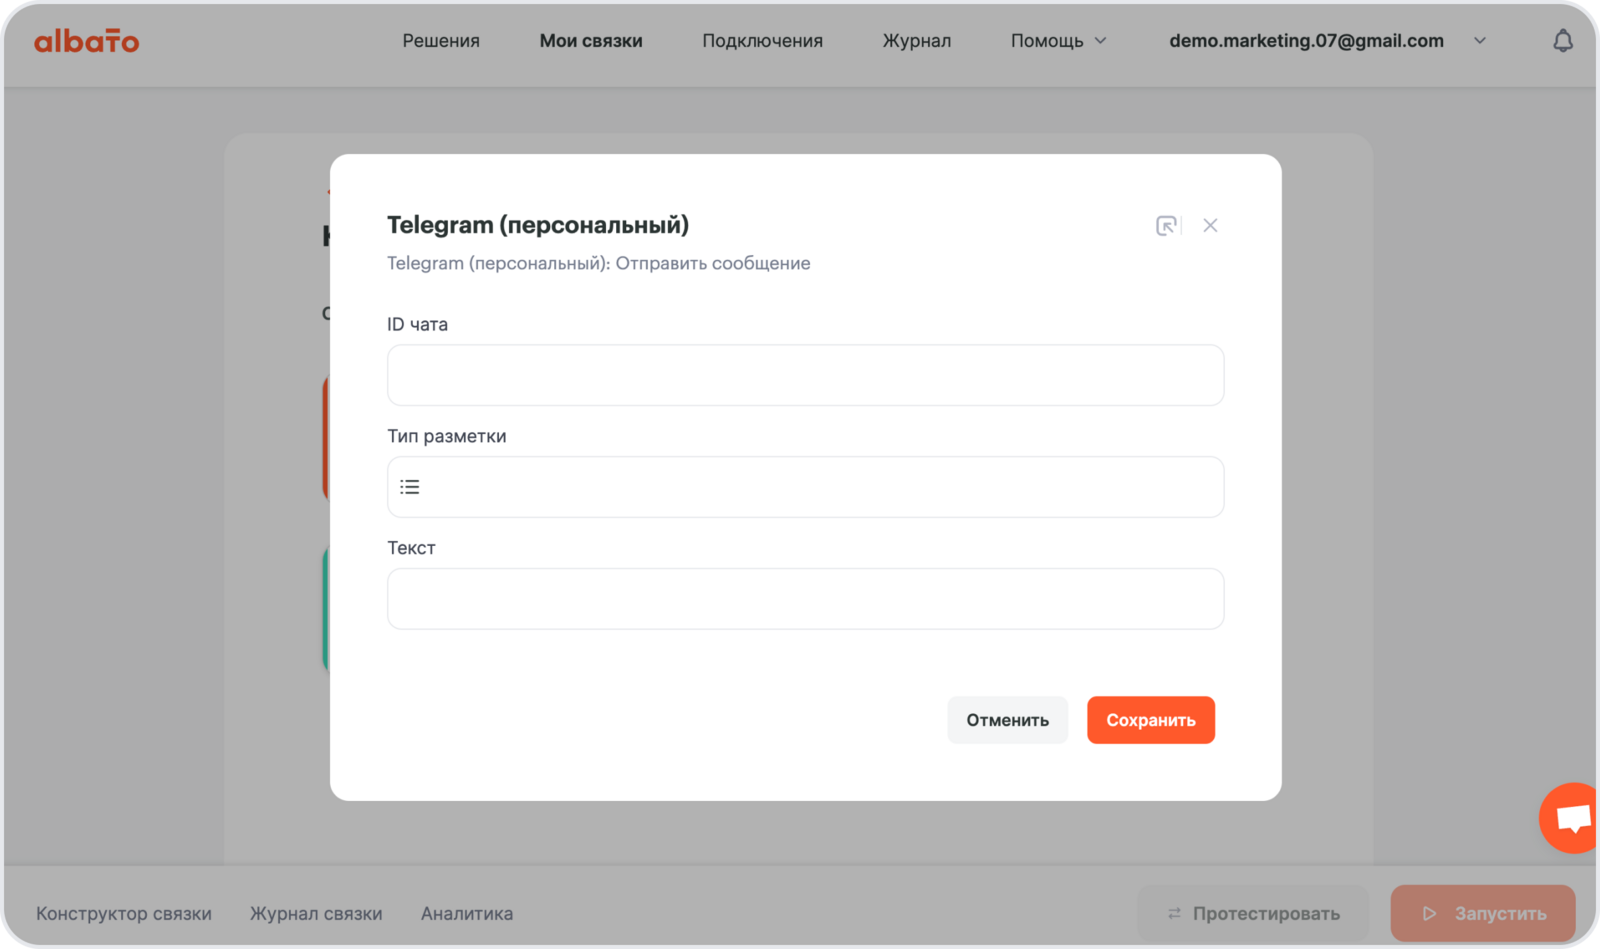Click the Протестировать arrows icon

(x=1175, y=913)
